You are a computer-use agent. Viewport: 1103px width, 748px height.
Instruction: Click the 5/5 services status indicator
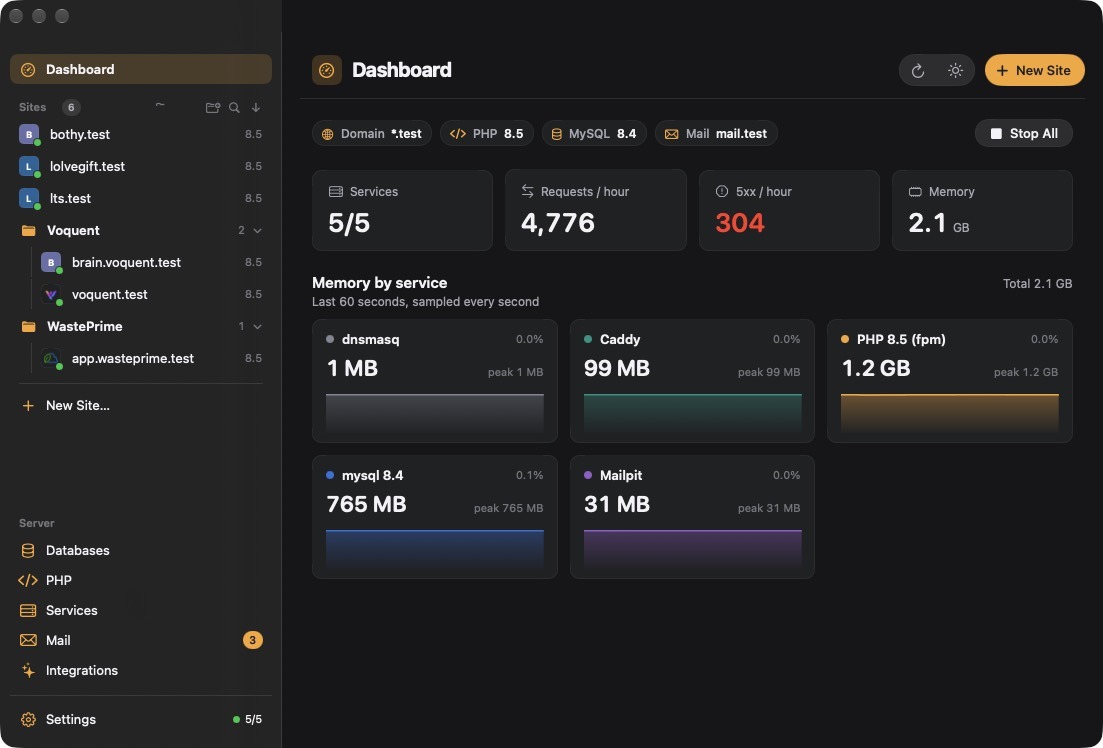tap(248, 719)
